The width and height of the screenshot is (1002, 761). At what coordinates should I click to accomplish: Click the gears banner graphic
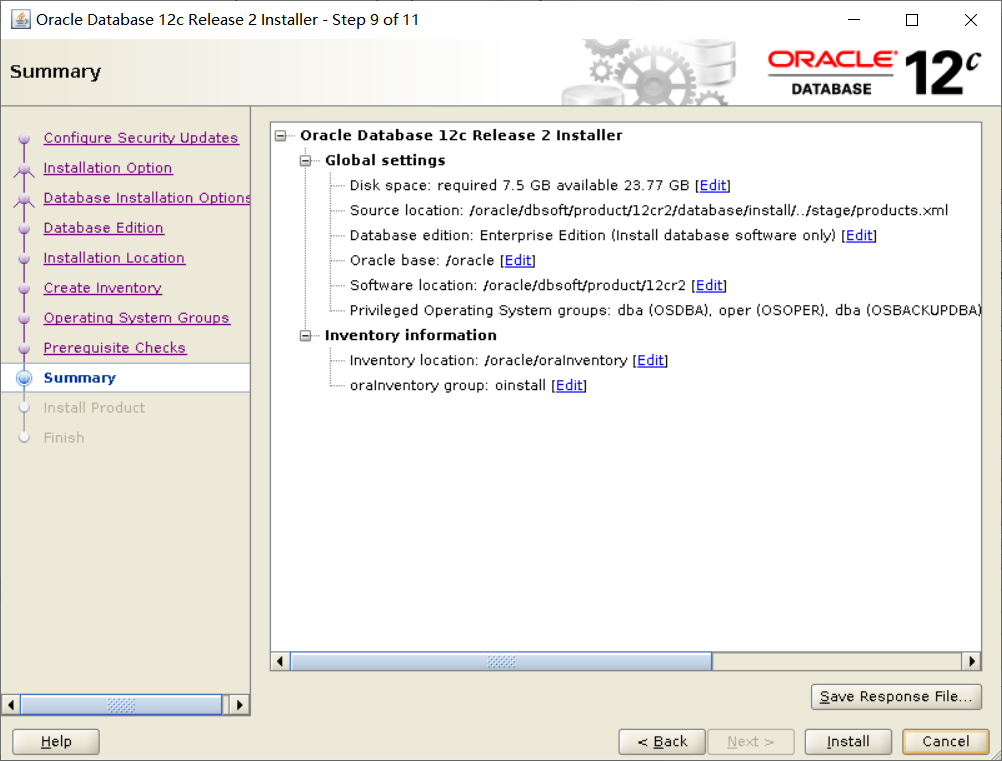point(650,70)
